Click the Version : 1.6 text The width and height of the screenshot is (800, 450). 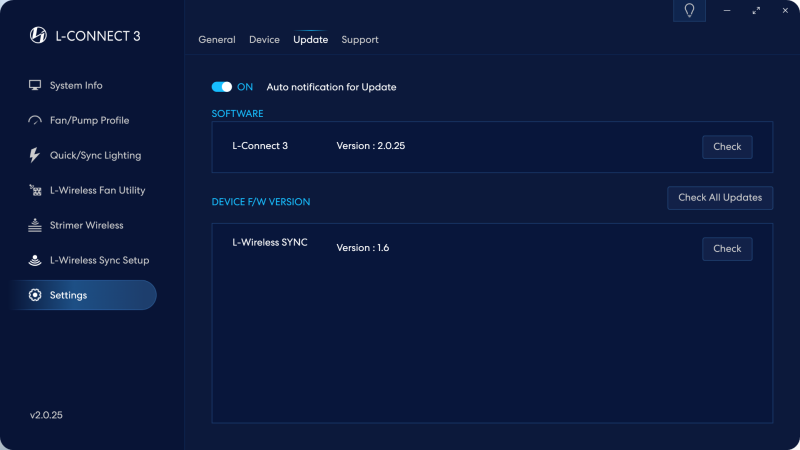(363, 248)
